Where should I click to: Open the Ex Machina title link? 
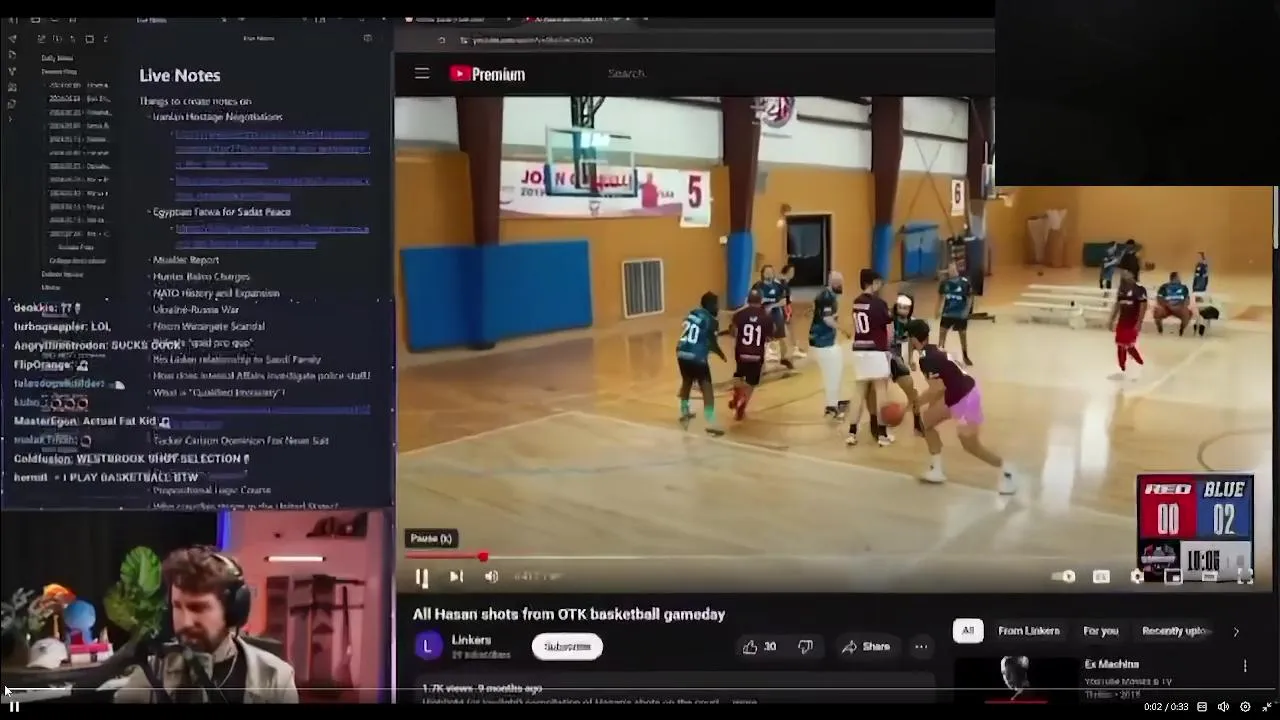(x=1112, y=664)
